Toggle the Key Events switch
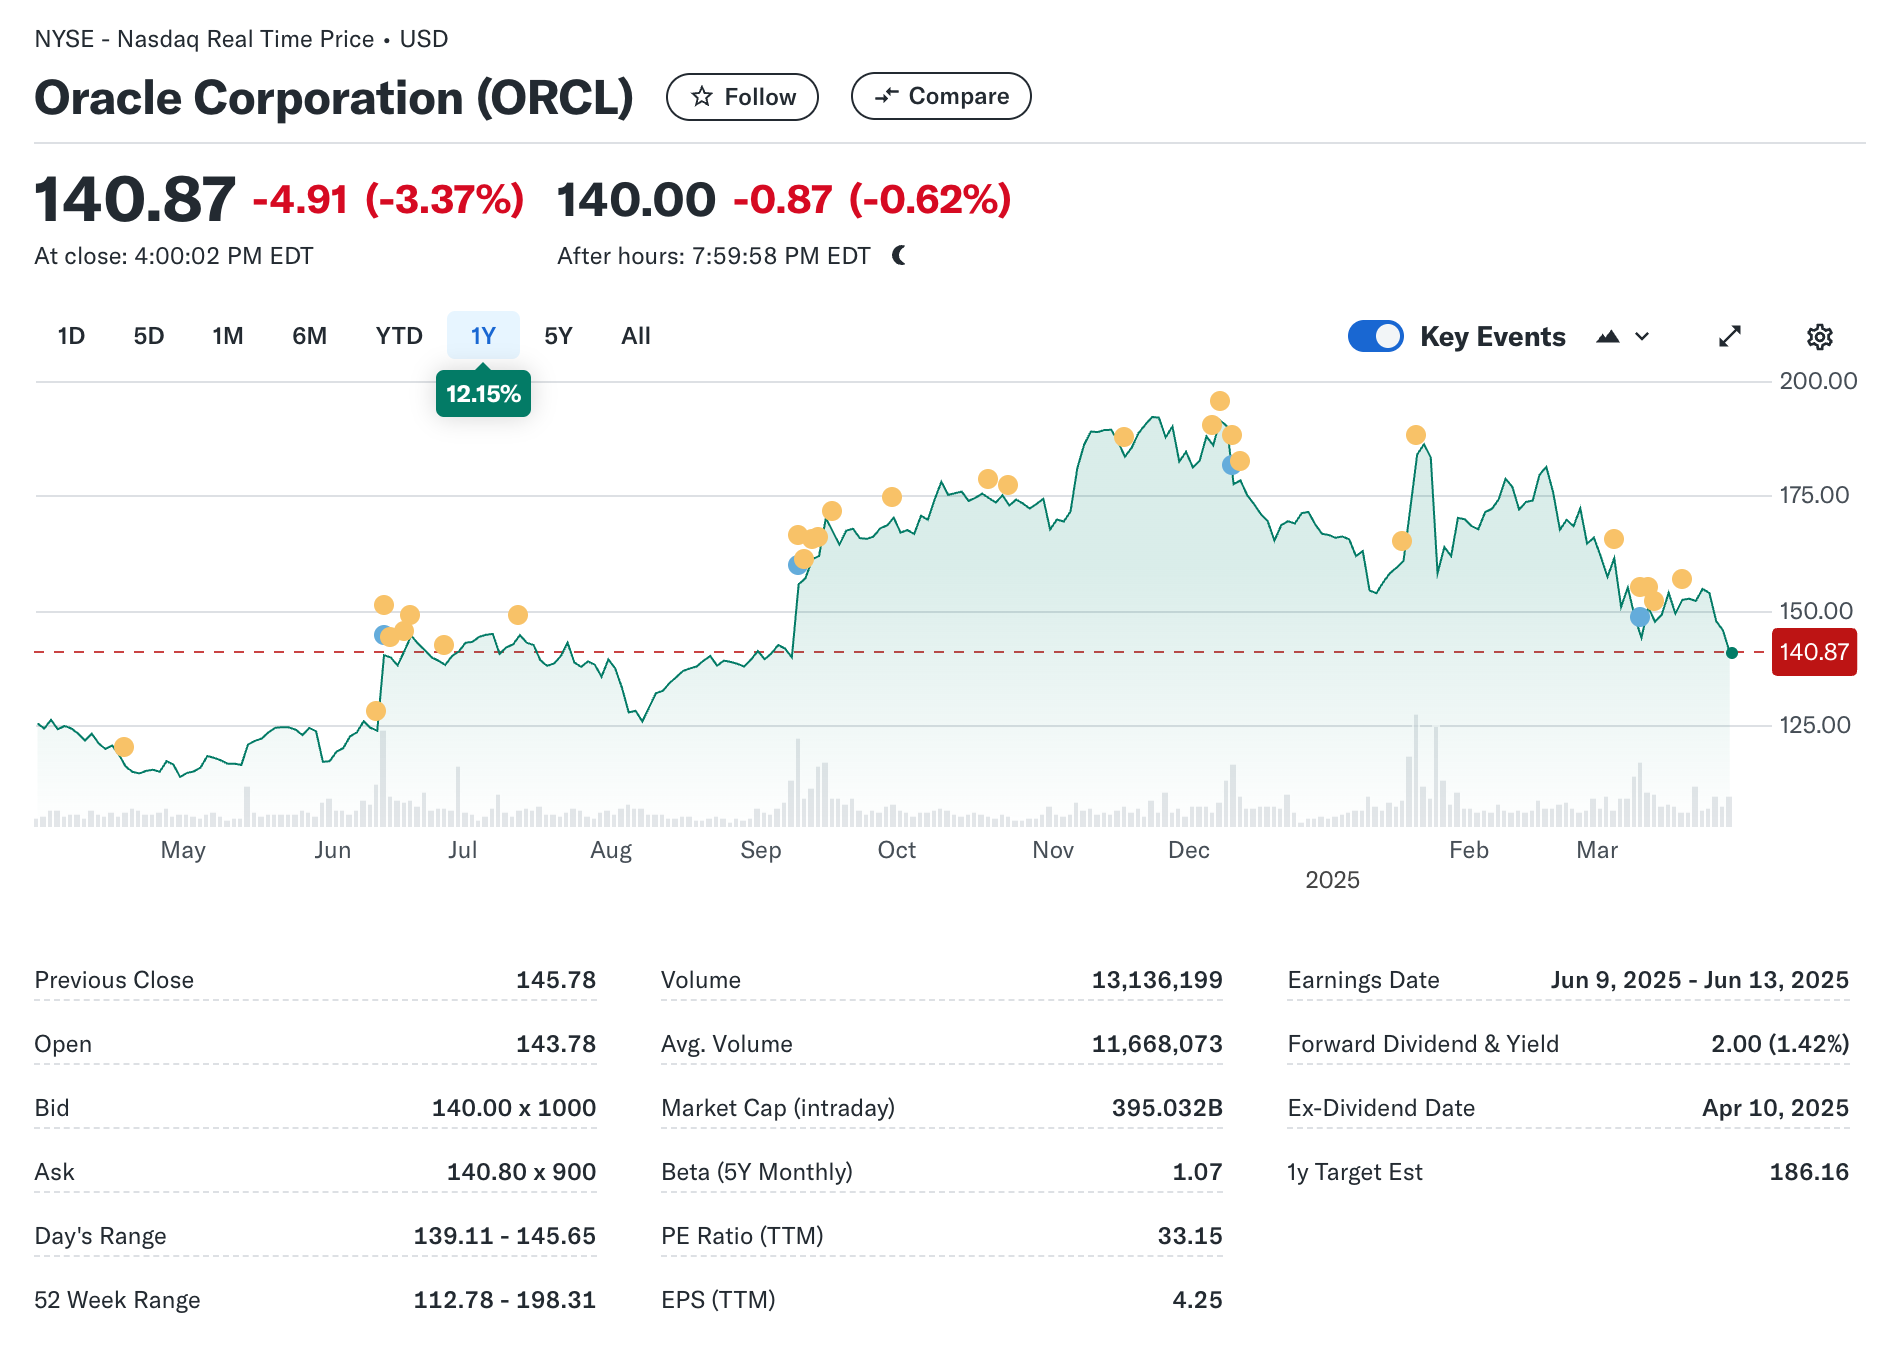The width and height of the screenshot is (1904, 1348). [x=1376, y=336]
